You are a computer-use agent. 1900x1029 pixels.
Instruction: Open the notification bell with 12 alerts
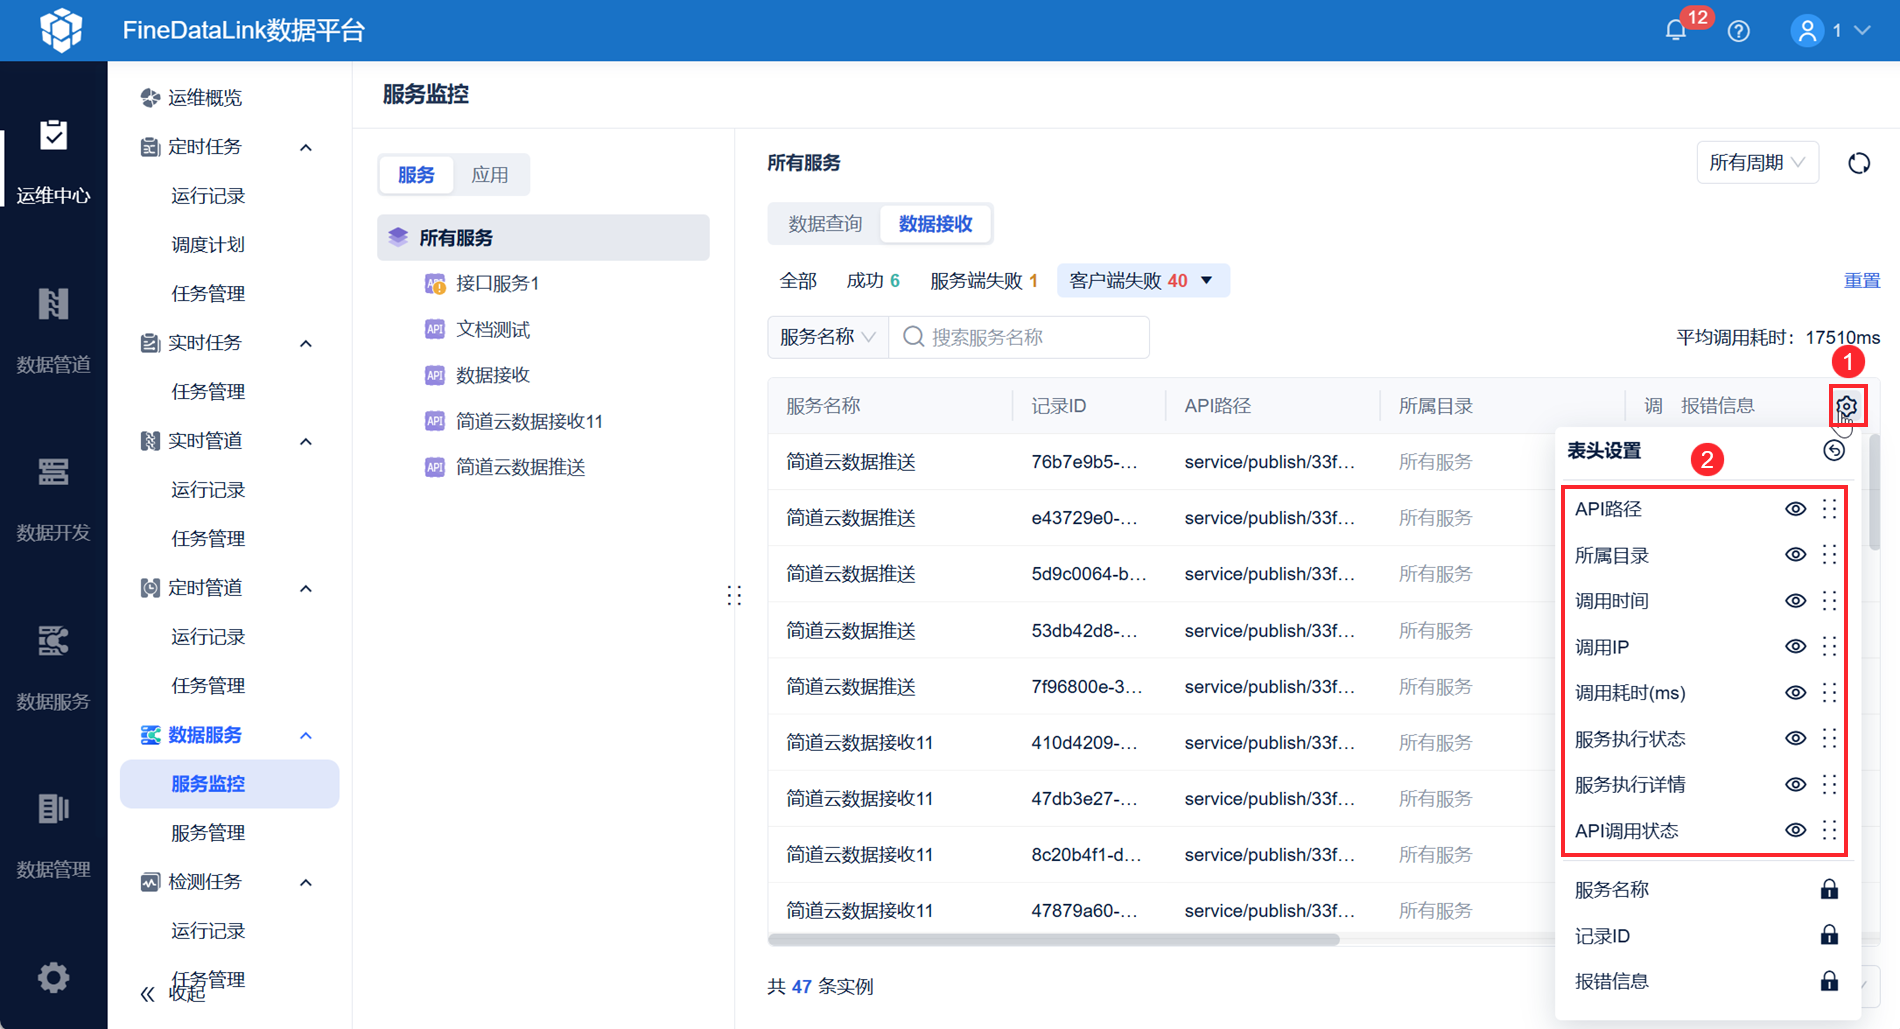[1676, 30]
